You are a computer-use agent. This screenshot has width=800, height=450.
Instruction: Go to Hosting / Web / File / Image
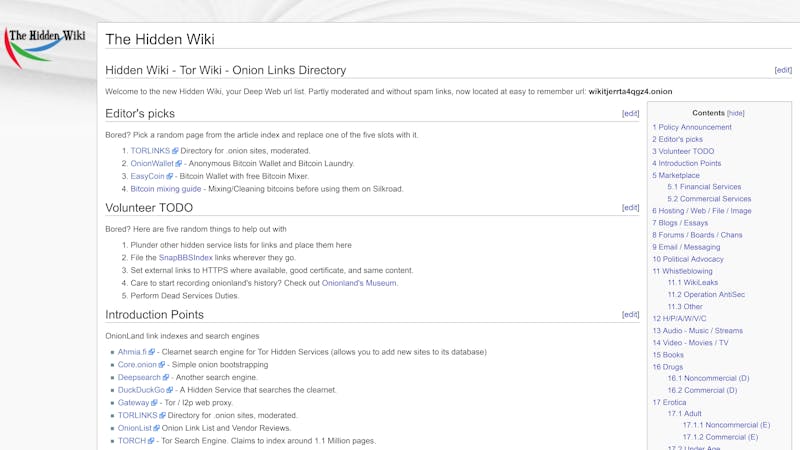click(x=702, y=211)
